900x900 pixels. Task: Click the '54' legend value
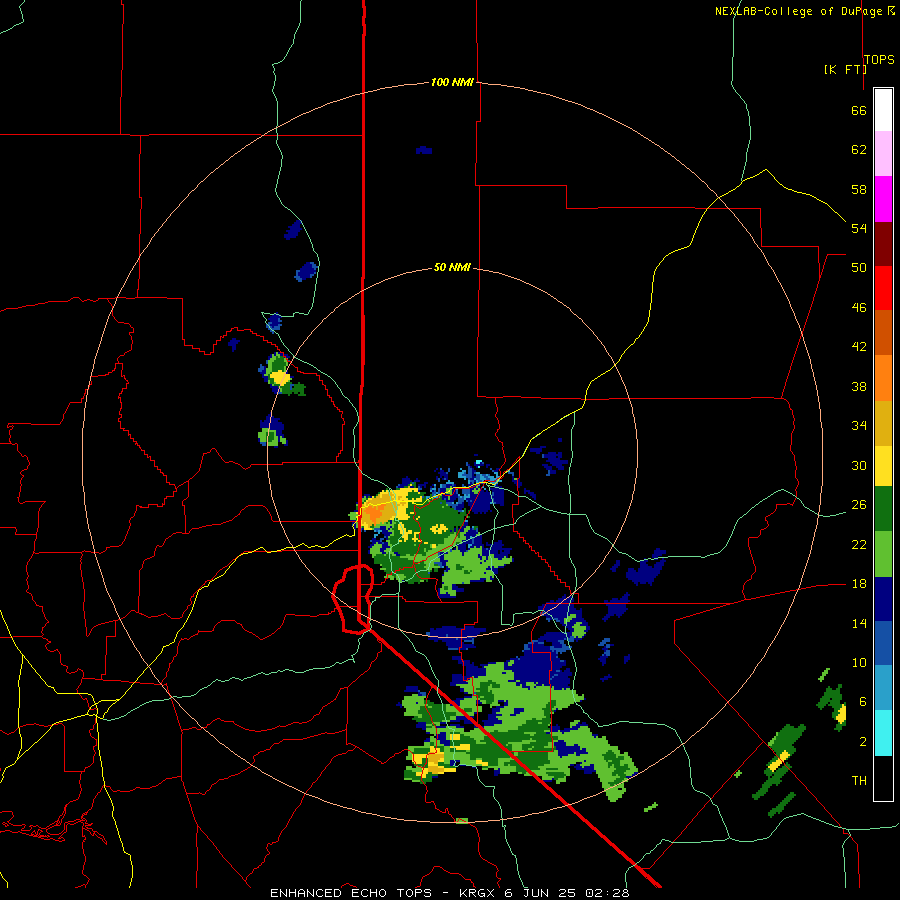(x=859, y=228)
